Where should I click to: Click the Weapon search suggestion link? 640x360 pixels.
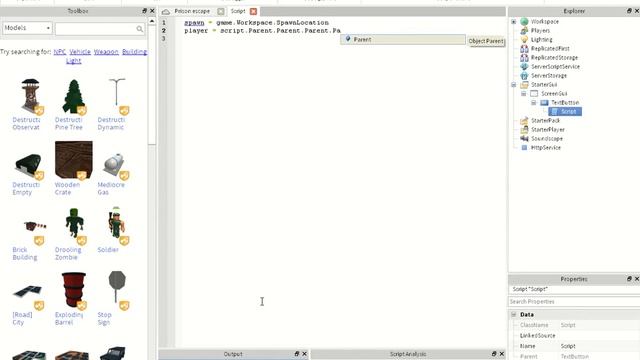coord(106,52)
